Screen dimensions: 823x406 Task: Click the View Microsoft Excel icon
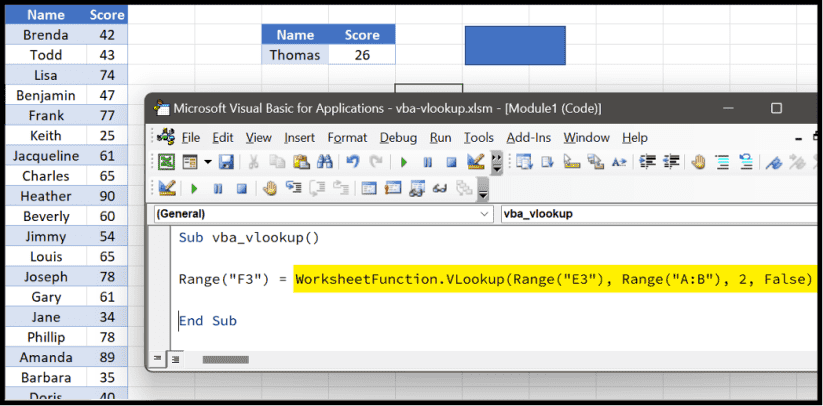coord(166,162)
